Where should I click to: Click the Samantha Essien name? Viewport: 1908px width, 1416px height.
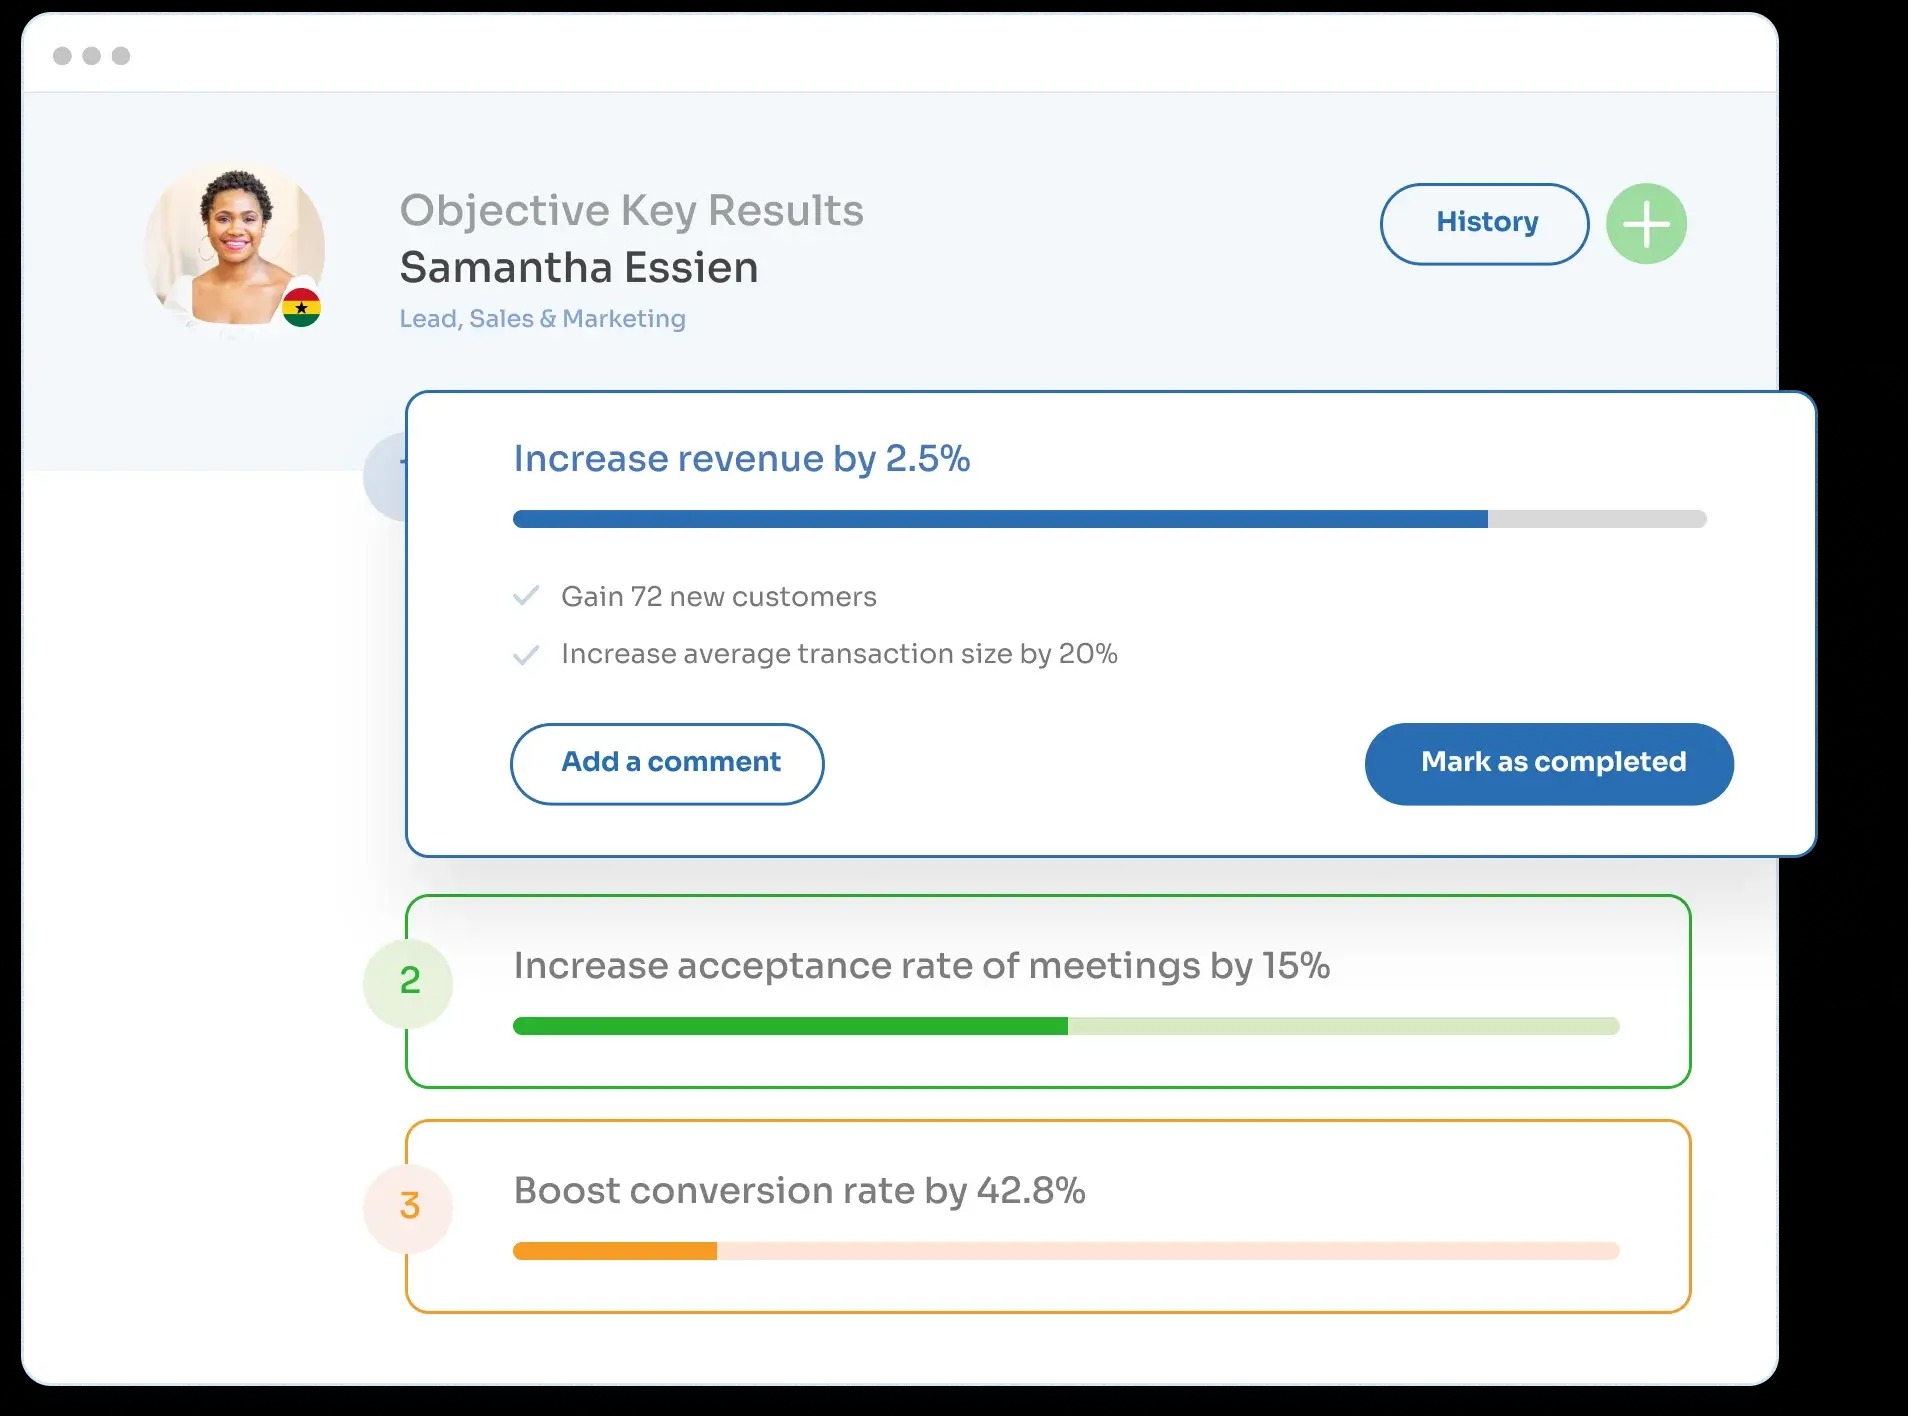[x=579, y=268]
